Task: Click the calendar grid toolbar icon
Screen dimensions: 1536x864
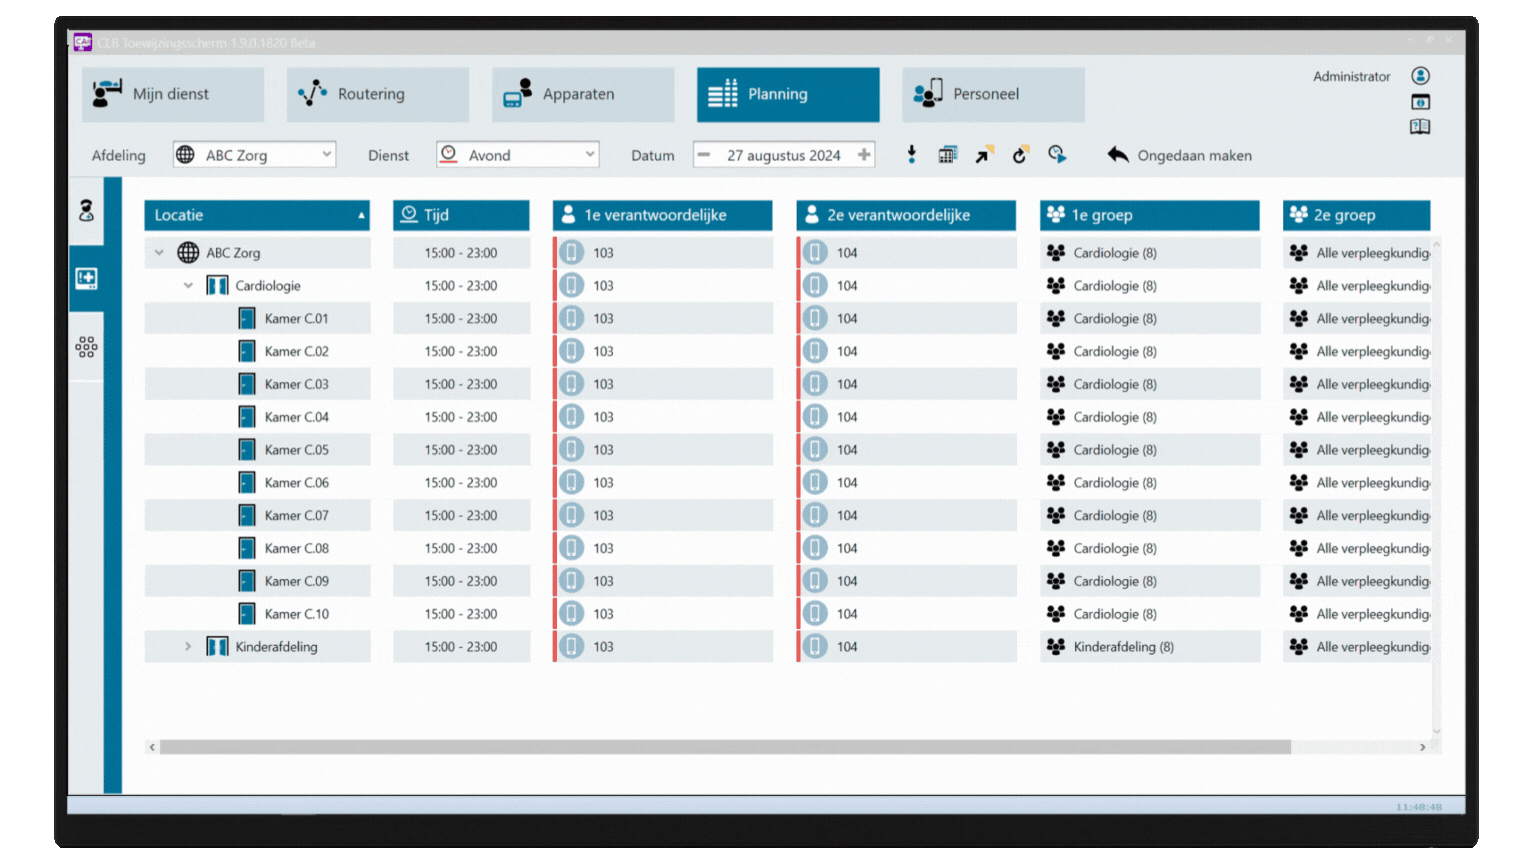Action: [x=947, y=155]
